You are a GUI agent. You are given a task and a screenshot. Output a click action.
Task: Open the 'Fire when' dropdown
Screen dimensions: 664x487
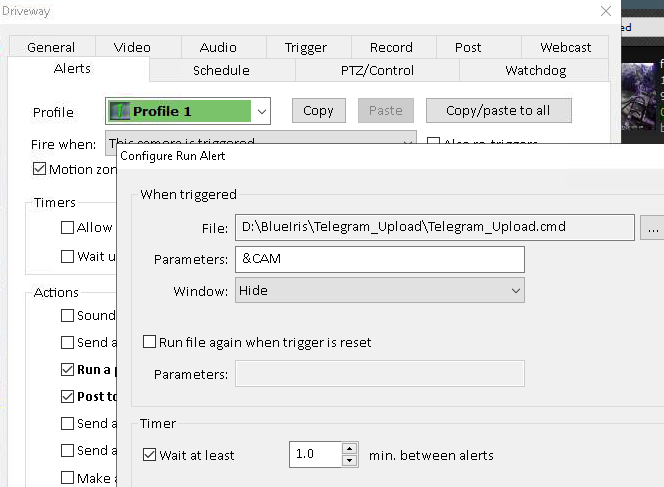(x=406, y=144)
